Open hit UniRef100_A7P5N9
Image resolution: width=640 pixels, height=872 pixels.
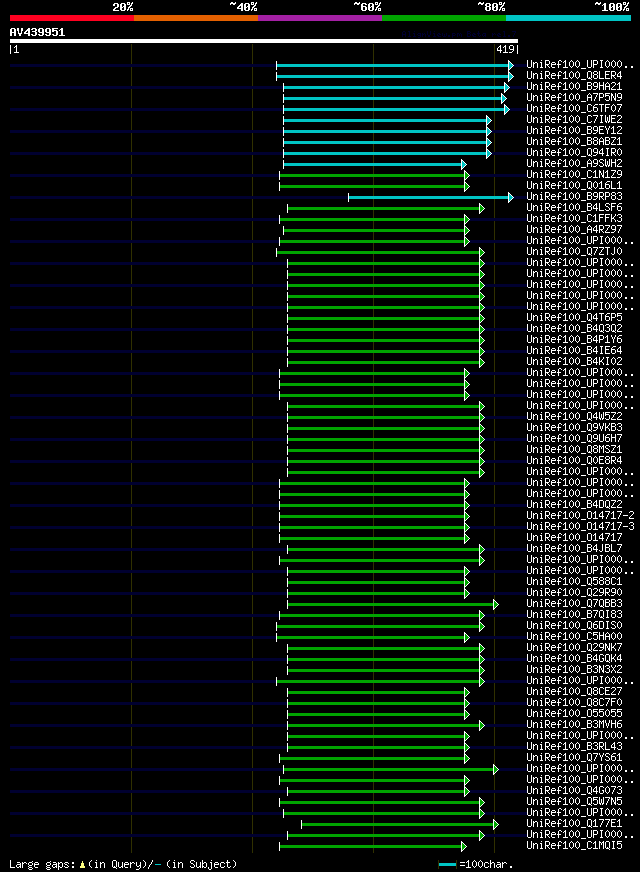[x=574, y=98]
